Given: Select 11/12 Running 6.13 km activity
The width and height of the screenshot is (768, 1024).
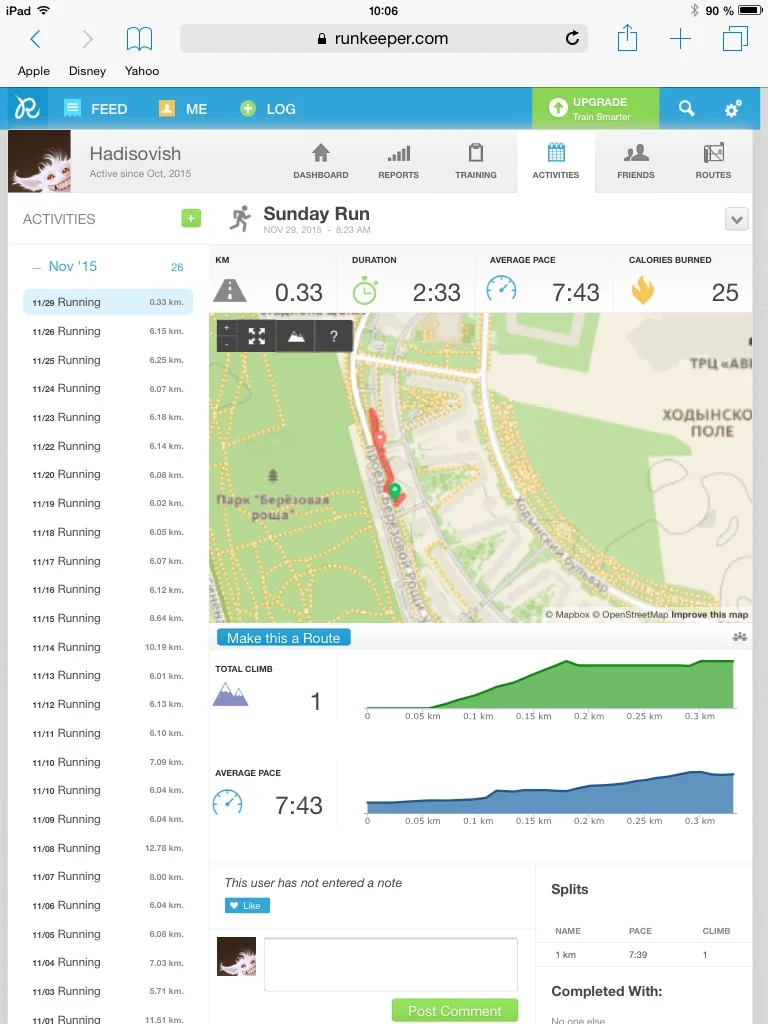Looking at the screenshot, I should coord(108,704).
